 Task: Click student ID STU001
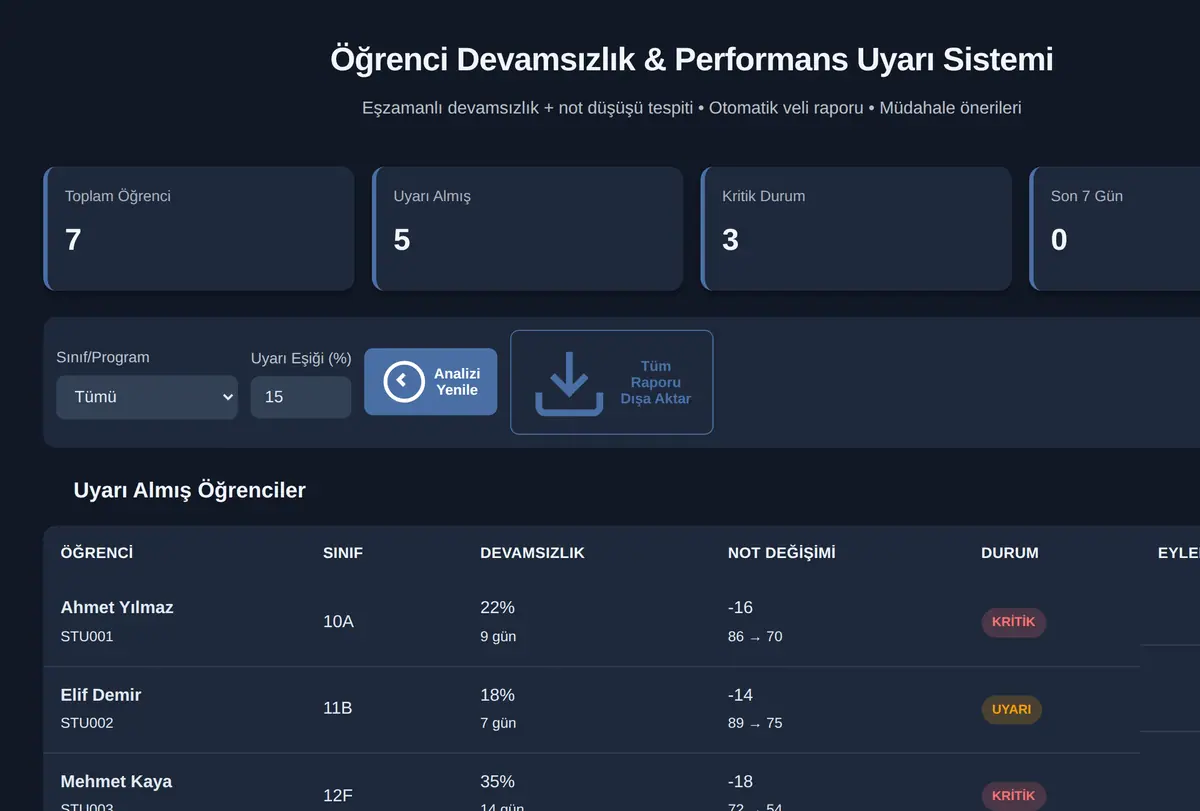coord(87,636)
